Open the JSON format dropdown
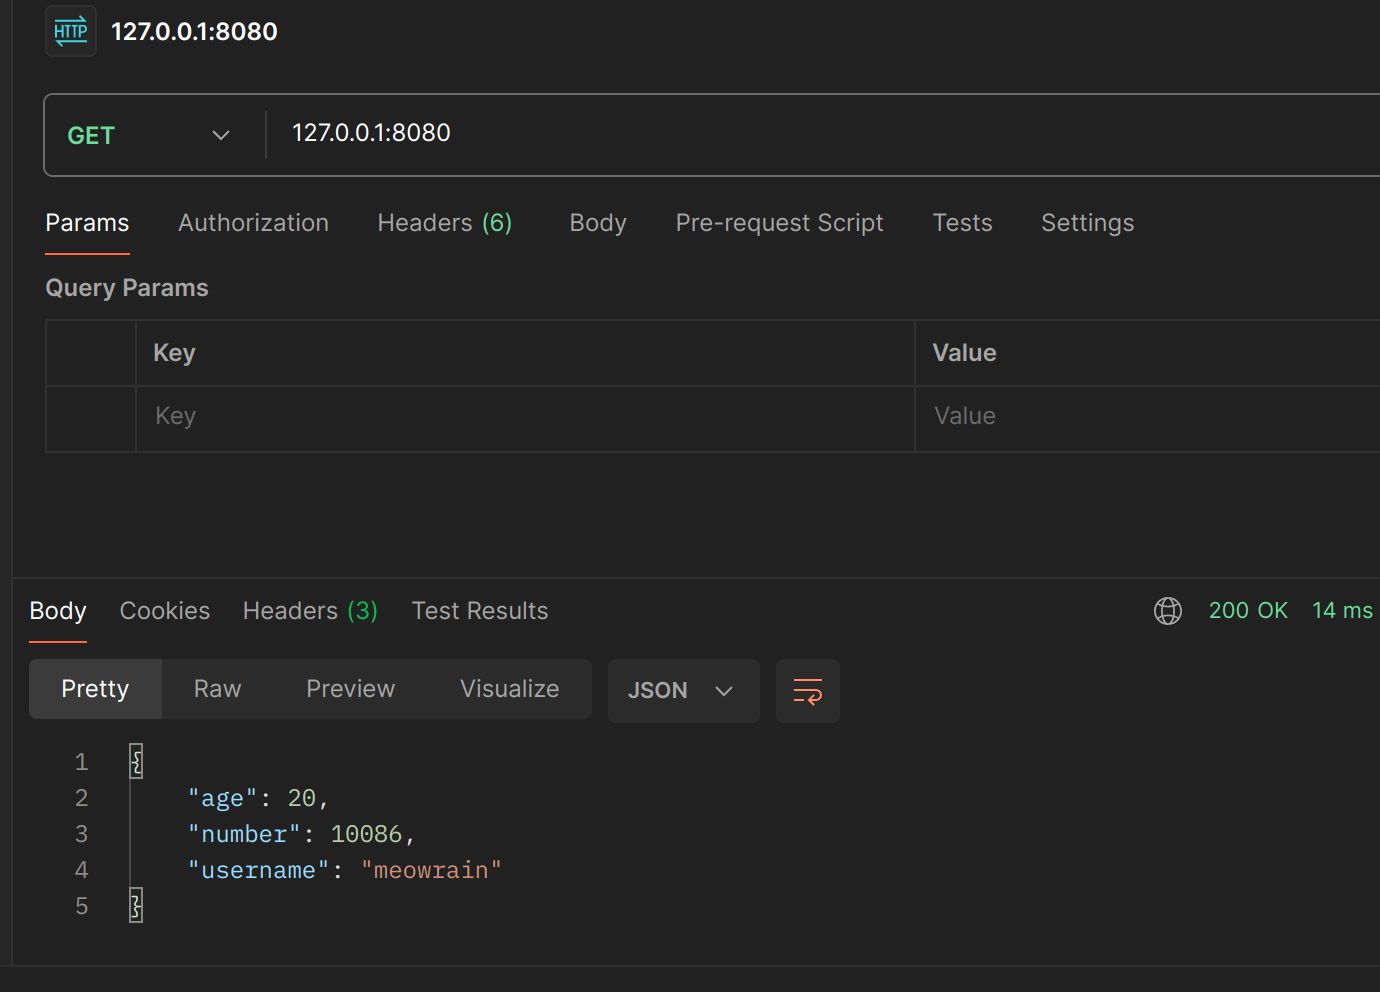Image resolution: width=1380 pixels, height=992 pixels. [682, 691]
